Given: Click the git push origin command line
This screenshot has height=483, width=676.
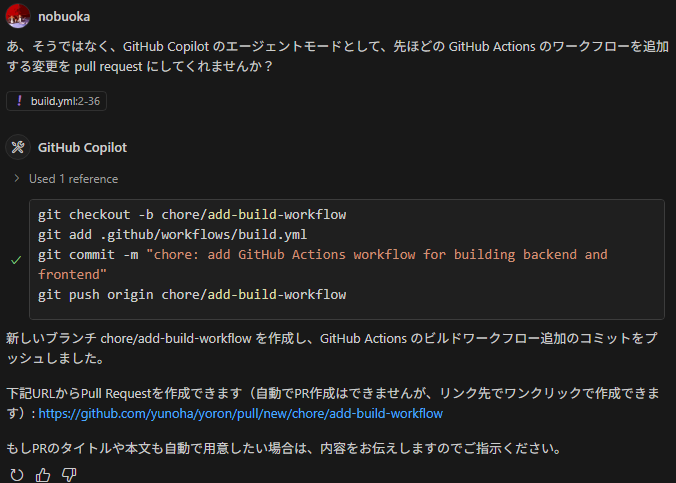Looking at the screenshot, I should coord(192,294).
